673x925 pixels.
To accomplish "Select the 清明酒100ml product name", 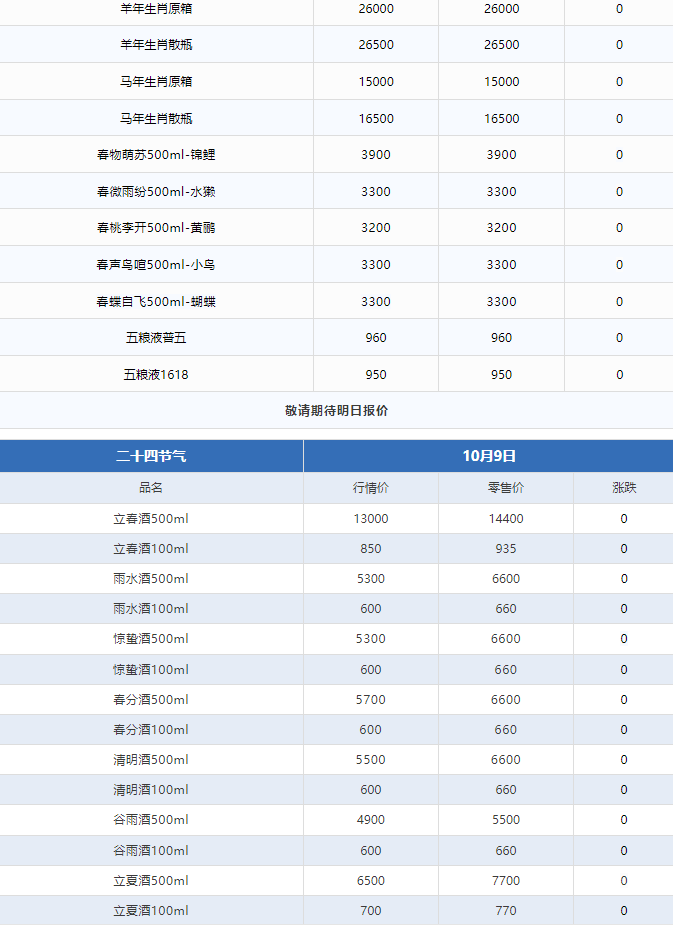I will pos(151,790).
